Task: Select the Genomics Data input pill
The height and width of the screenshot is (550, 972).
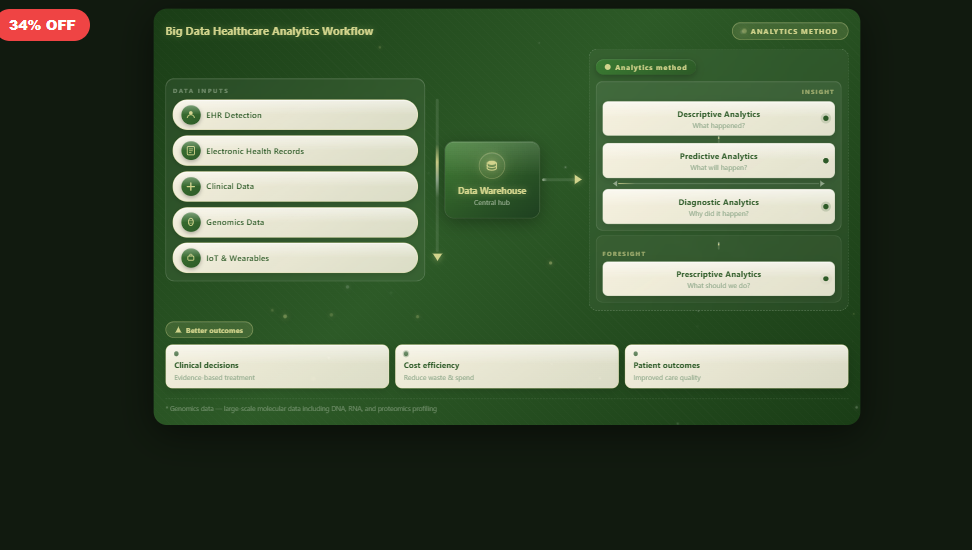Action: click(x=295, y=222)
